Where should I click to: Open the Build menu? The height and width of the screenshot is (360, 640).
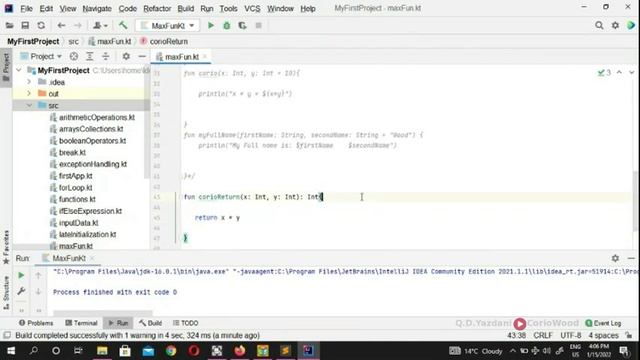pos(186,8)
